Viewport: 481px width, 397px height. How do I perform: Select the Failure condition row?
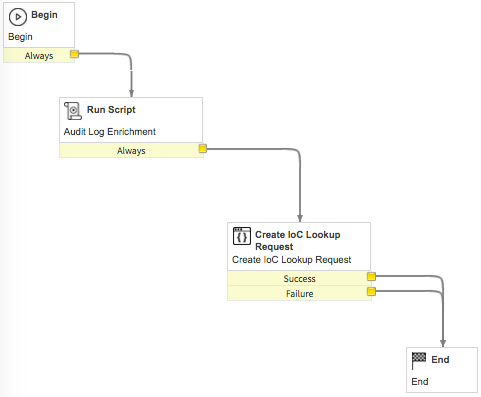pyautogui.click(x=299, y=293)
